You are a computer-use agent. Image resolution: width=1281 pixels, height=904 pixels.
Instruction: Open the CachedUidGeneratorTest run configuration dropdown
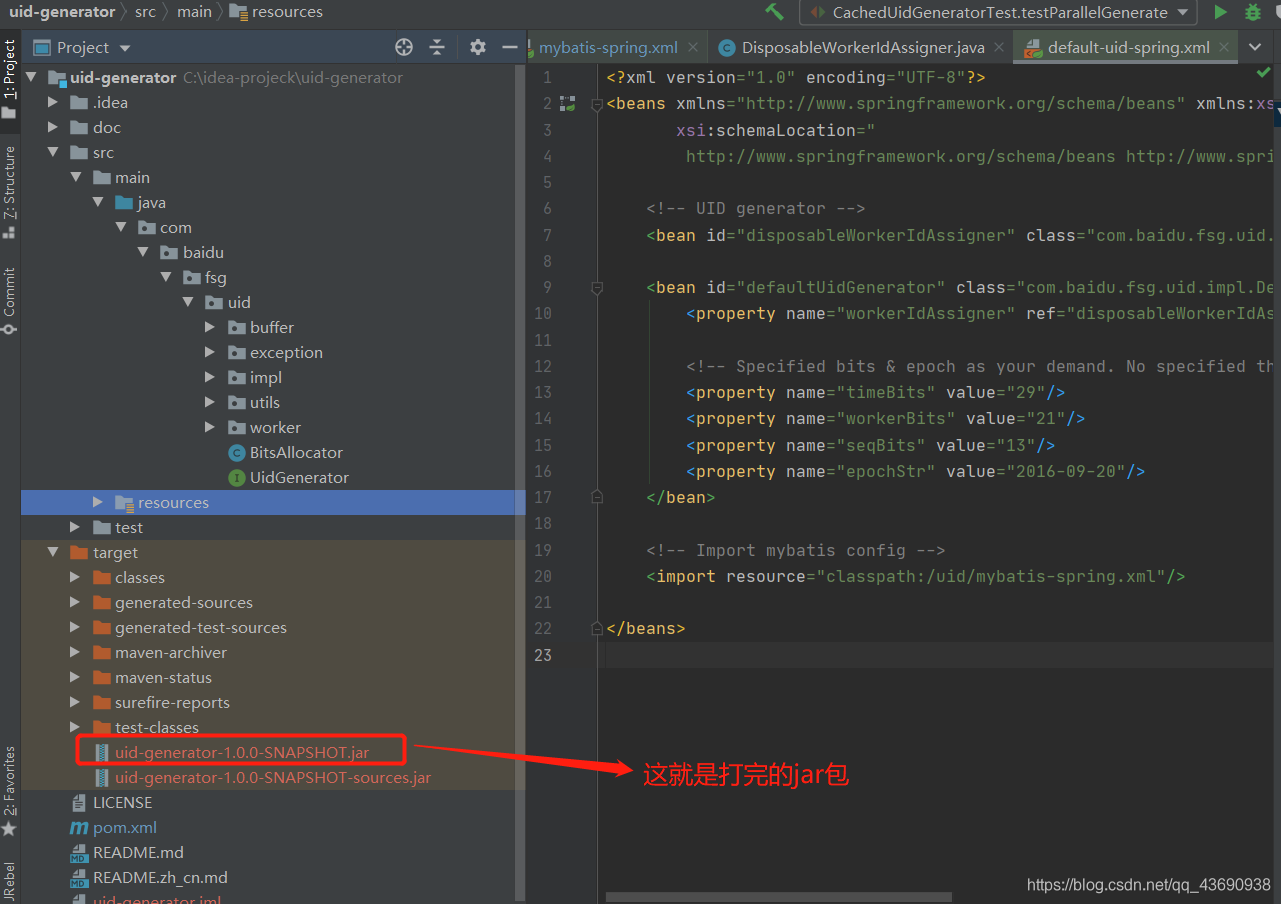(x=998, y=12)
